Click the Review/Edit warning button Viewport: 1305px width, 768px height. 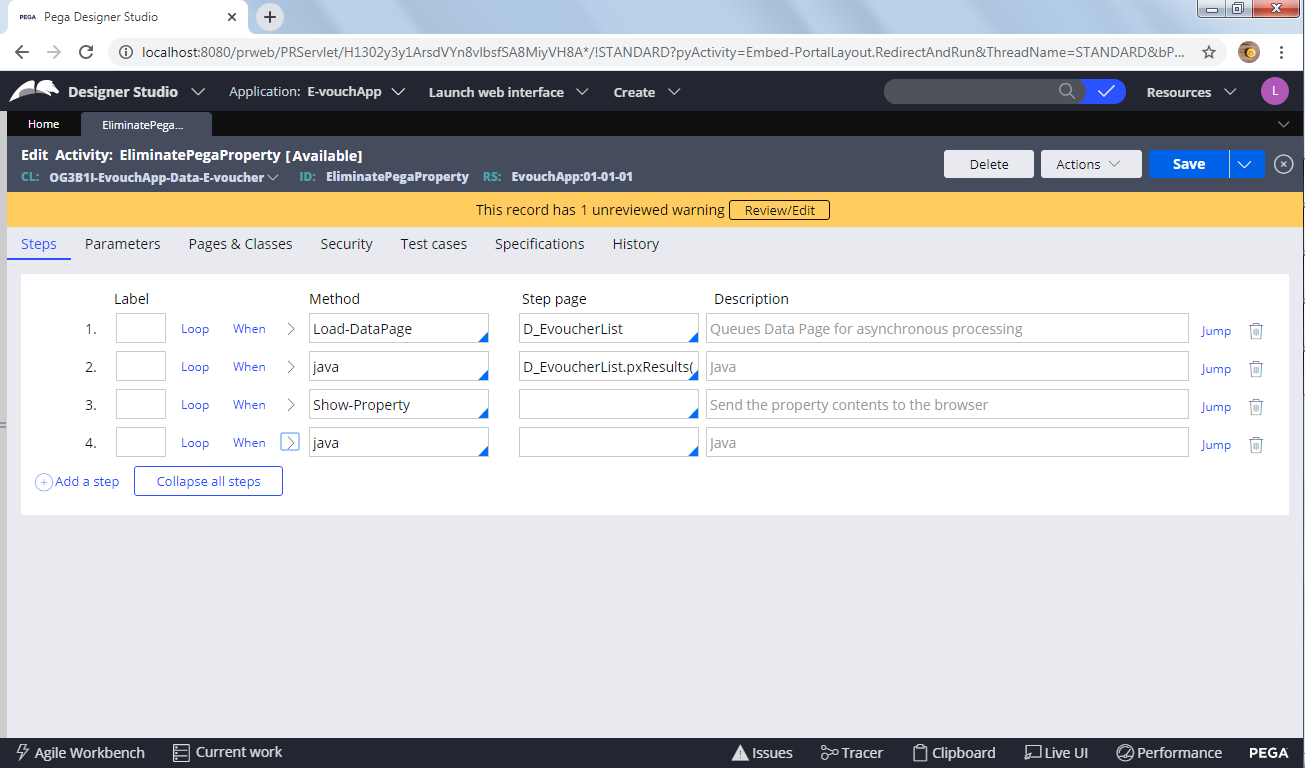tap(779, 210)
